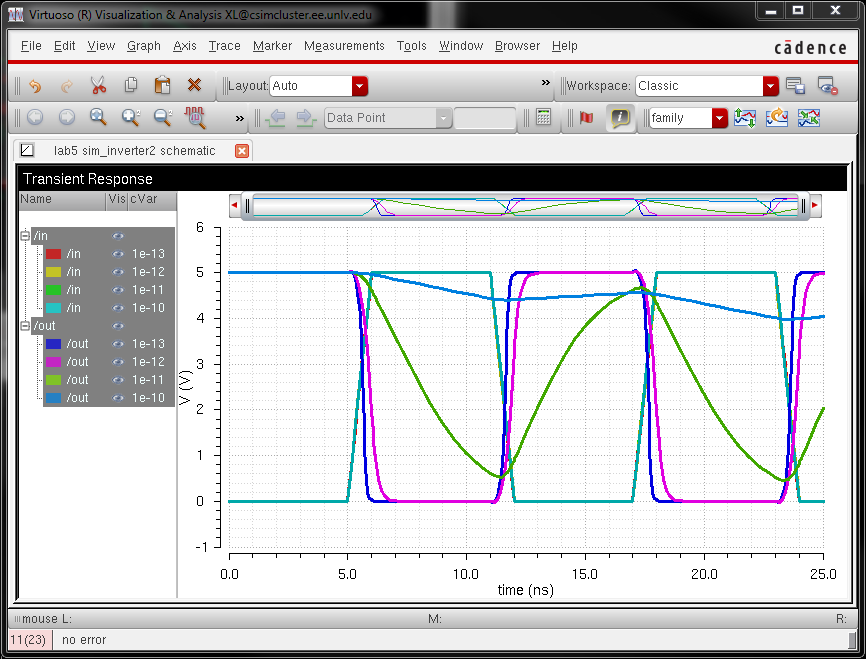Image resolution: width=866 pixels, height=659 pixels.
Task: Click the Zoom In magnifier icon
Action: pos(130,118)
